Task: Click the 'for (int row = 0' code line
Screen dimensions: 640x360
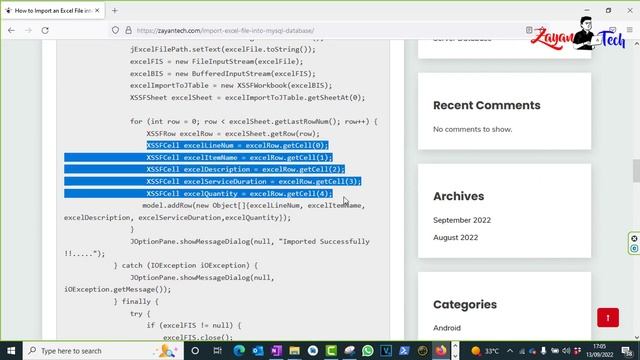Action: pos(254,121)
